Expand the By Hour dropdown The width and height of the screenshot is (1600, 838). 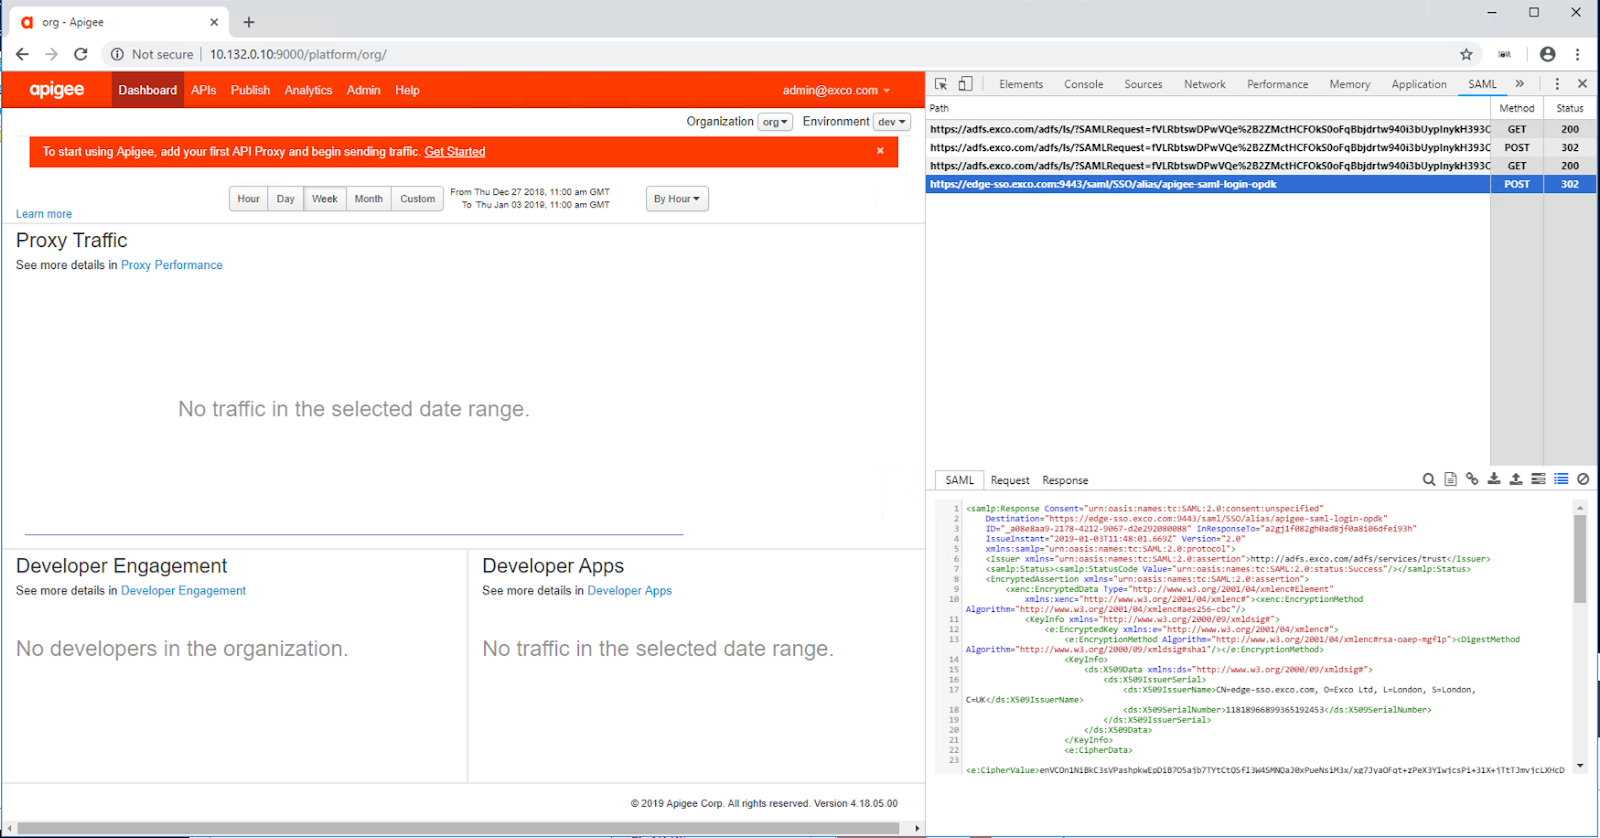(677, 199)
